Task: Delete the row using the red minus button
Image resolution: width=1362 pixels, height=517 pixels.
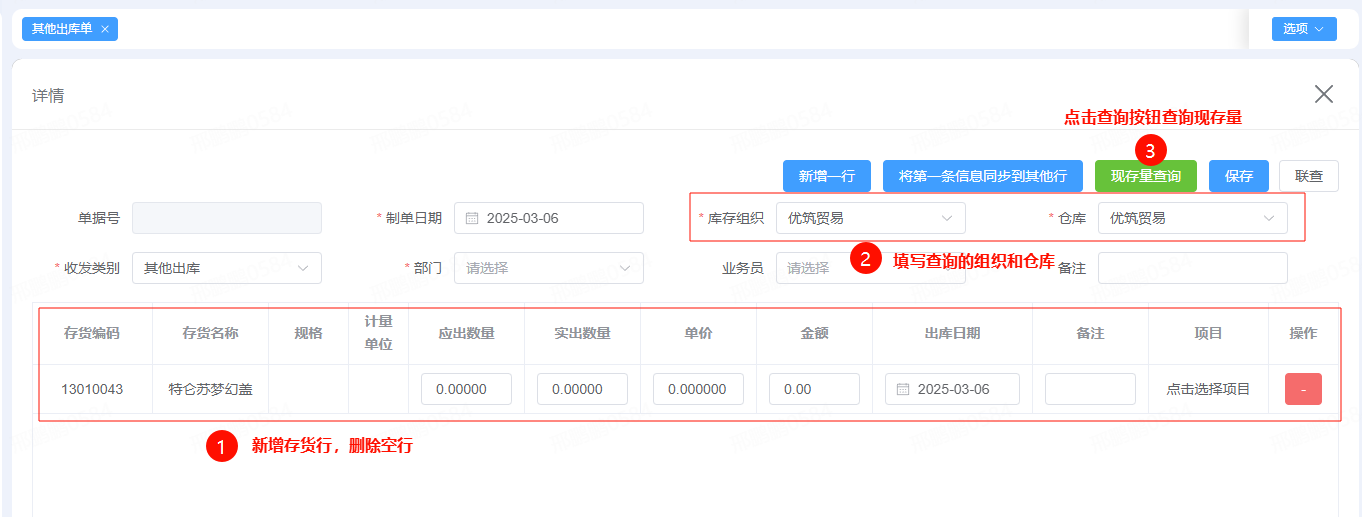Action: (x=1302, y=389)
